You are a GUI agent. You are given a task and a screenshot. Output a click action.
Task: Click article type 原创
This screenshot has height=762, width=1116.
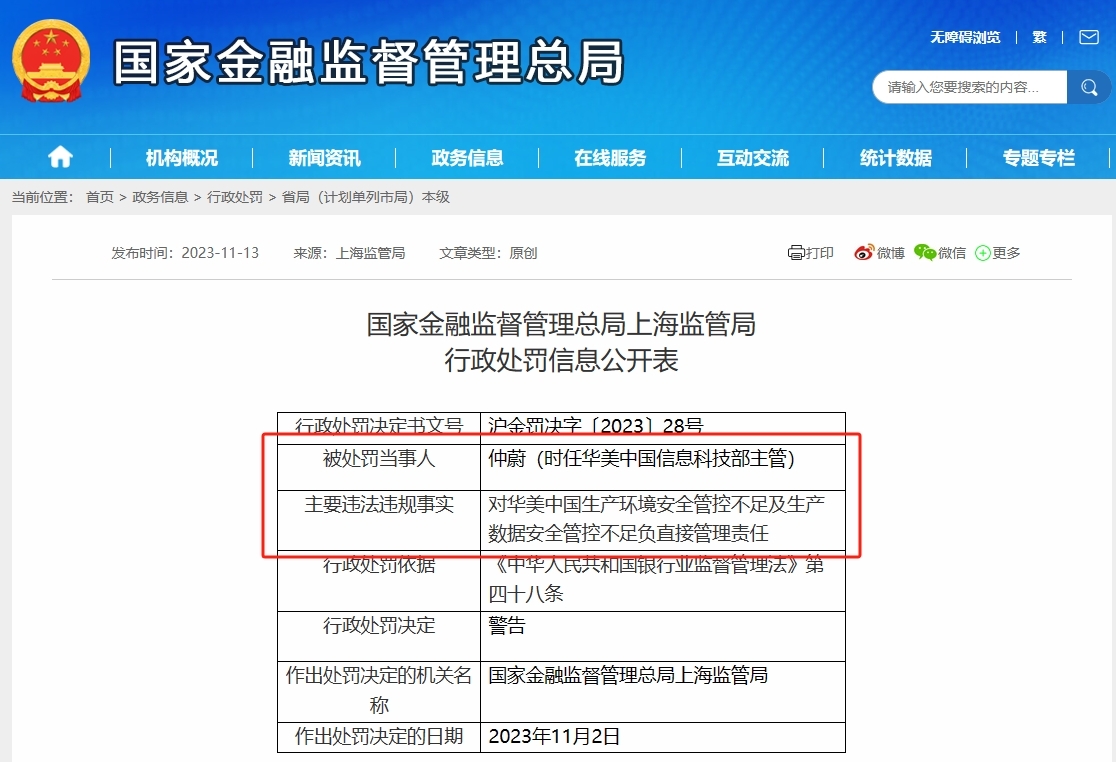click(523, 253)
